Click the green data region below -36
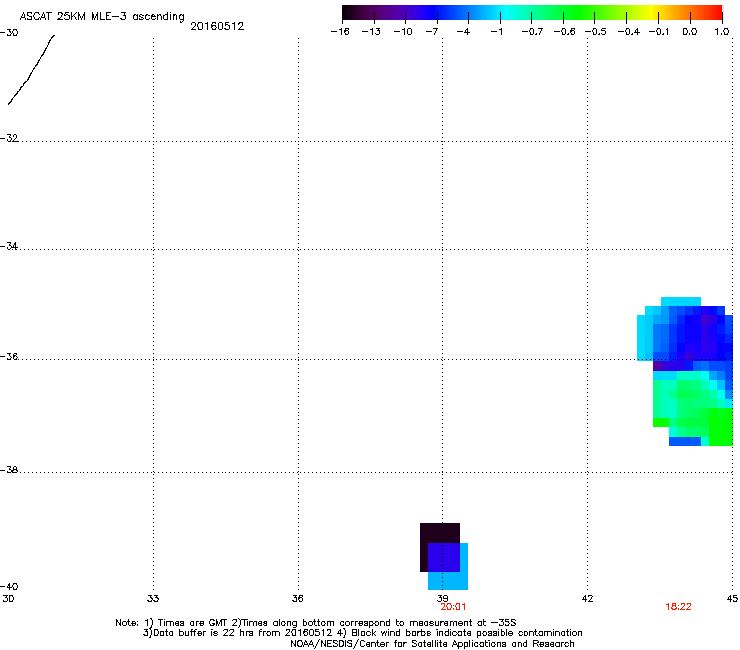 click(693, 407)
